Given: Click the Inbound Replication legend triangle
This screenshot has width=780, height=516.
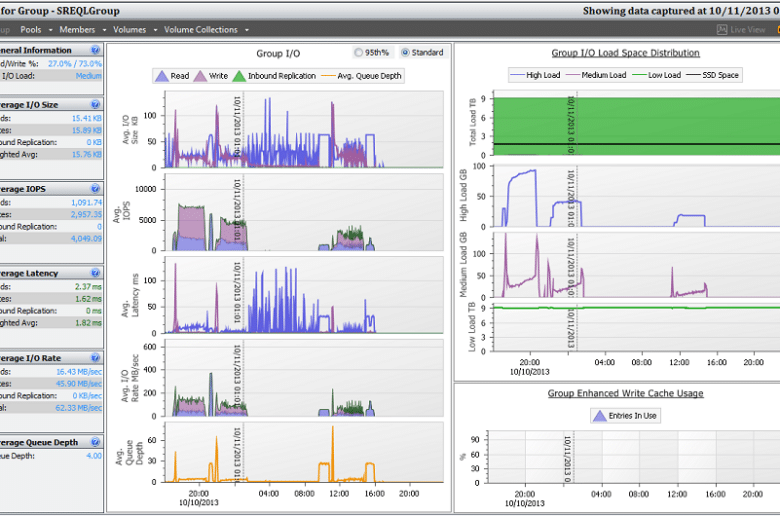Looking at the screenshot, I should pyautogui.click(x=239, y=76).
